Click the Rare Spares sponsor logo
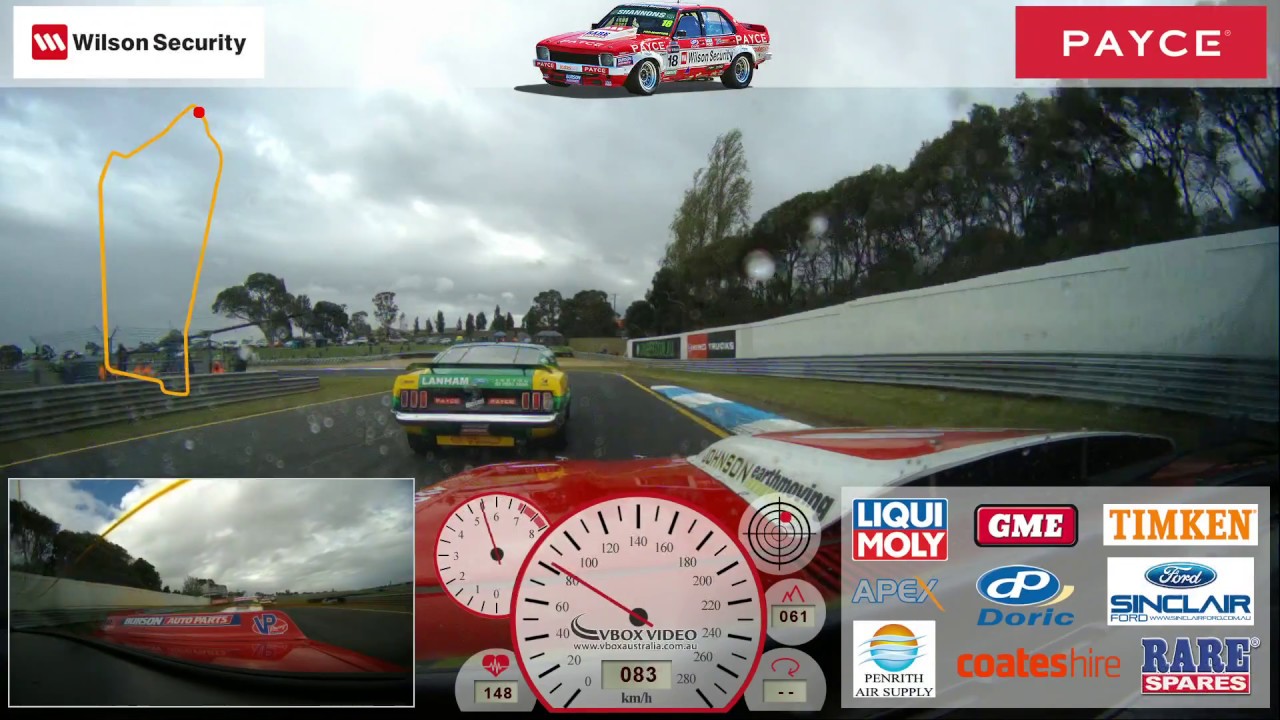Screen dimensions: 1280x720 tap(1198, 665)
